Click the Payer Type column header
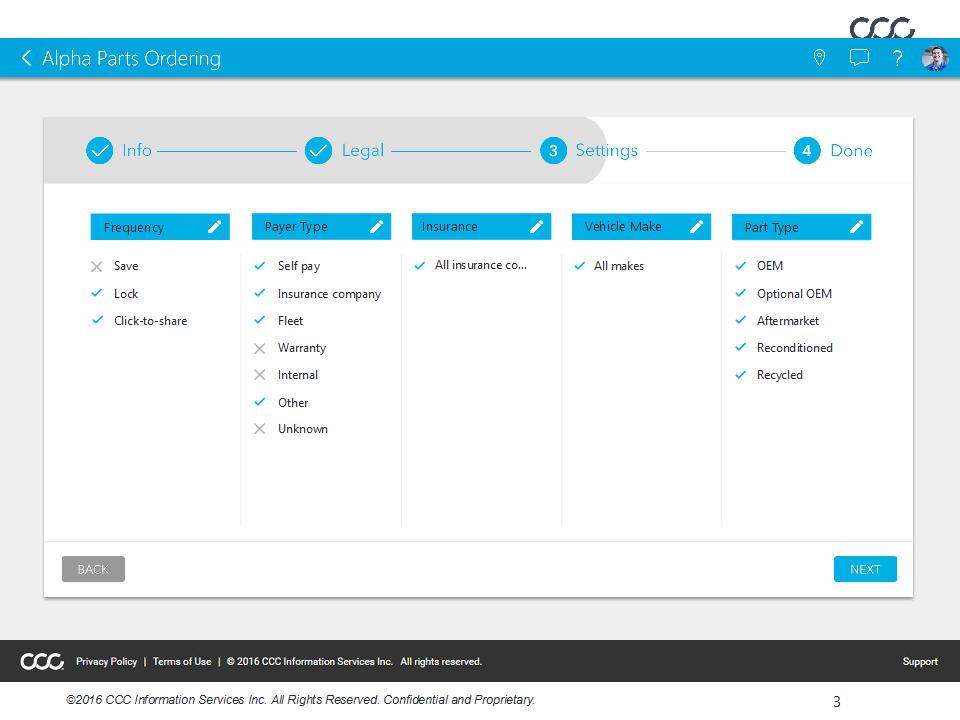960x720 pixels. pos(321,227)
